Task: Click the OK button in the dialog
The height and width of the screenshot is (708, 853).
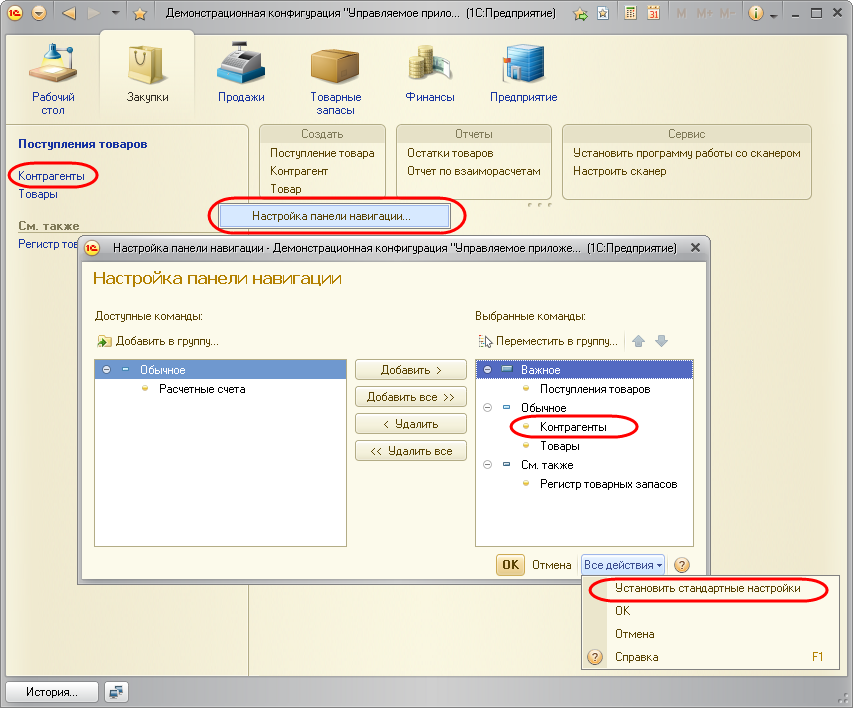Action: click(x=510, y=565)
